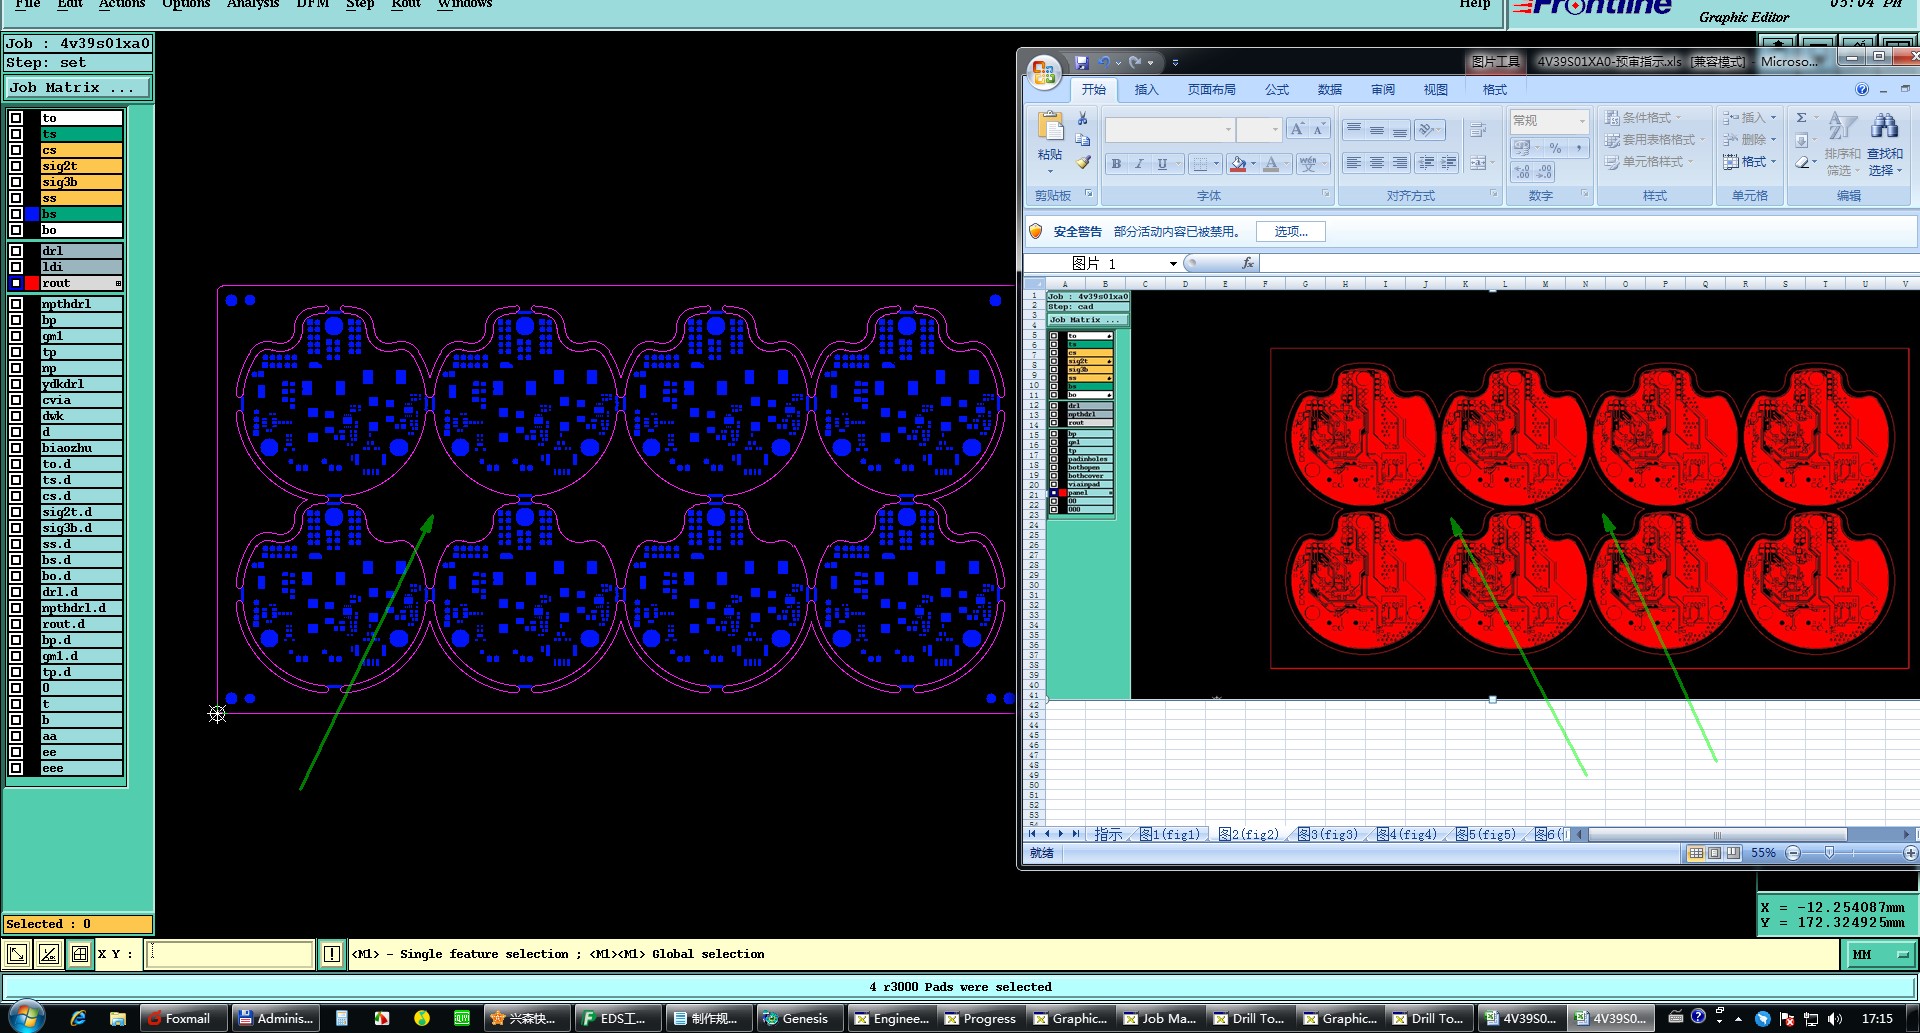Click the exclamation mark message icon
Screen dimensions: 1920x1033
[x=332, y=954]
